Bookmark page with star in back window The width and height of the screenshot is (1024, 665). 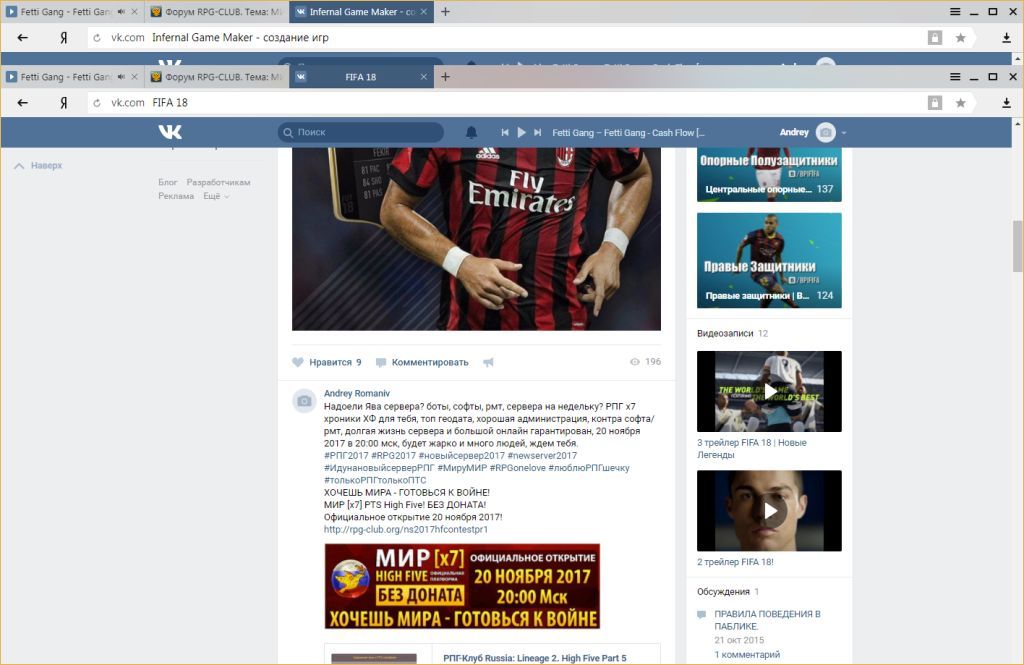960,38
